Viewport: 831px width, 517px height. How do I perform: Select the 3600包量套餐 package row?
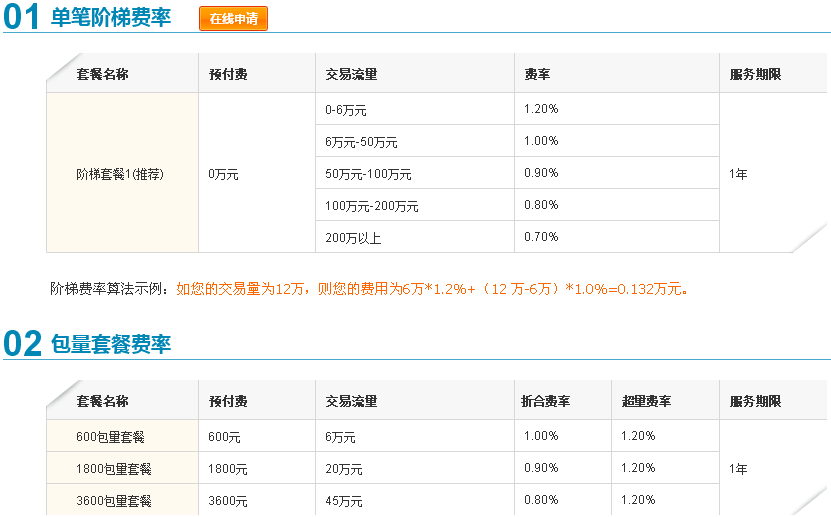coord(113,501)
